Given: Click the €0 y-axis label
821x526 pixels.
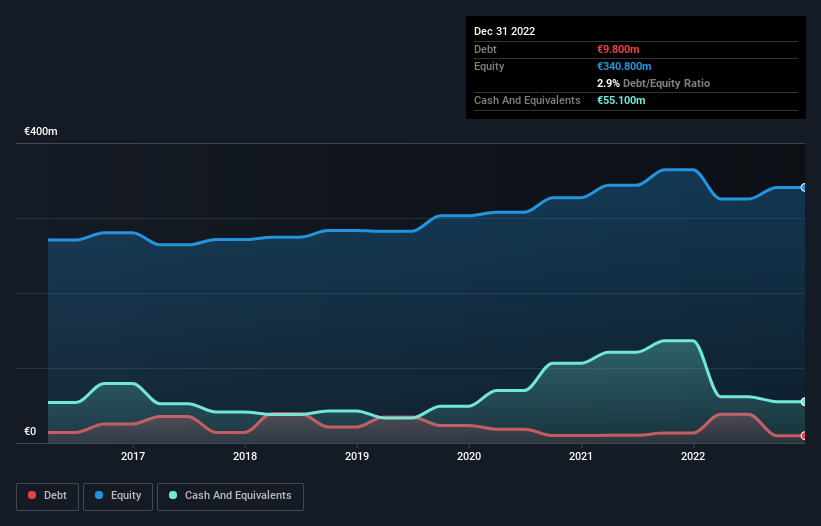Looking at the screenshot, I should coord(30,432).
